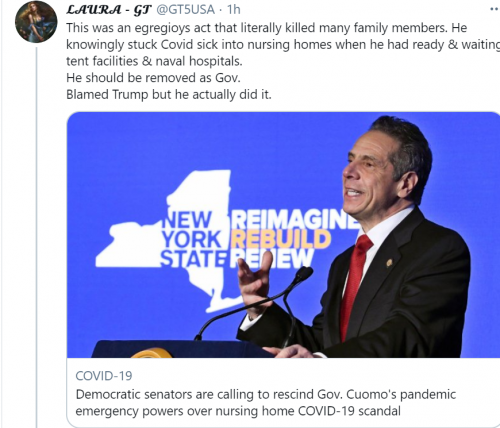Click the REIMAGINE word in the image
Screen dimensions: 500x428
pos(295,220)
